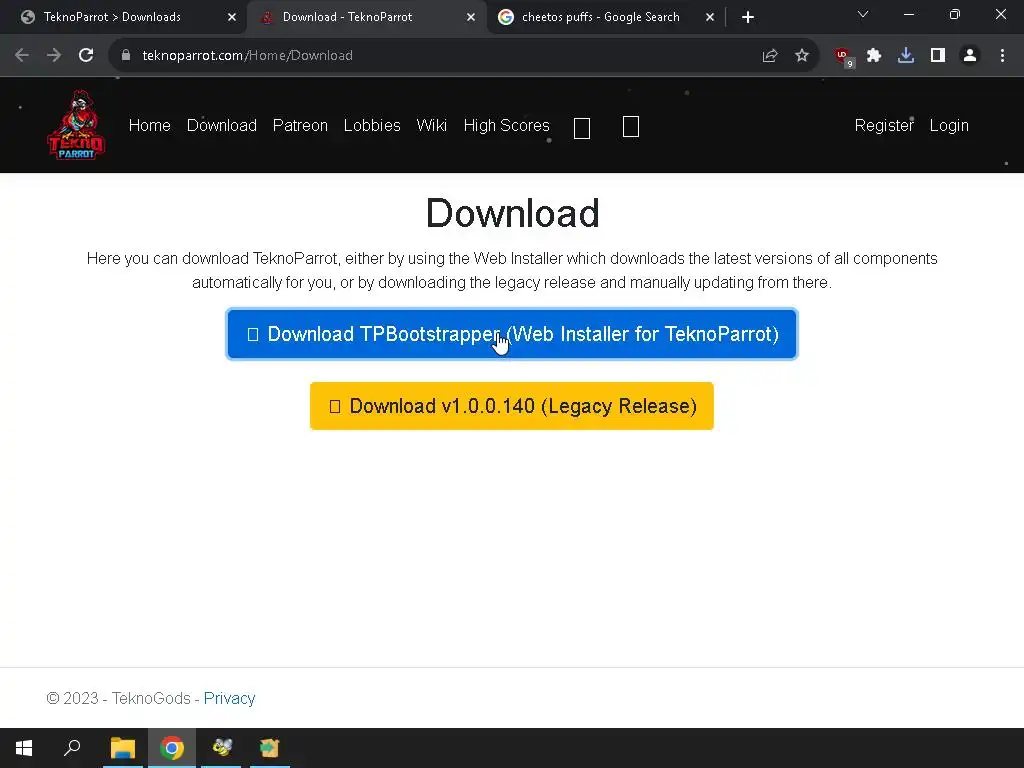Open Lobbies in the navbar

(x=372, y=125)
